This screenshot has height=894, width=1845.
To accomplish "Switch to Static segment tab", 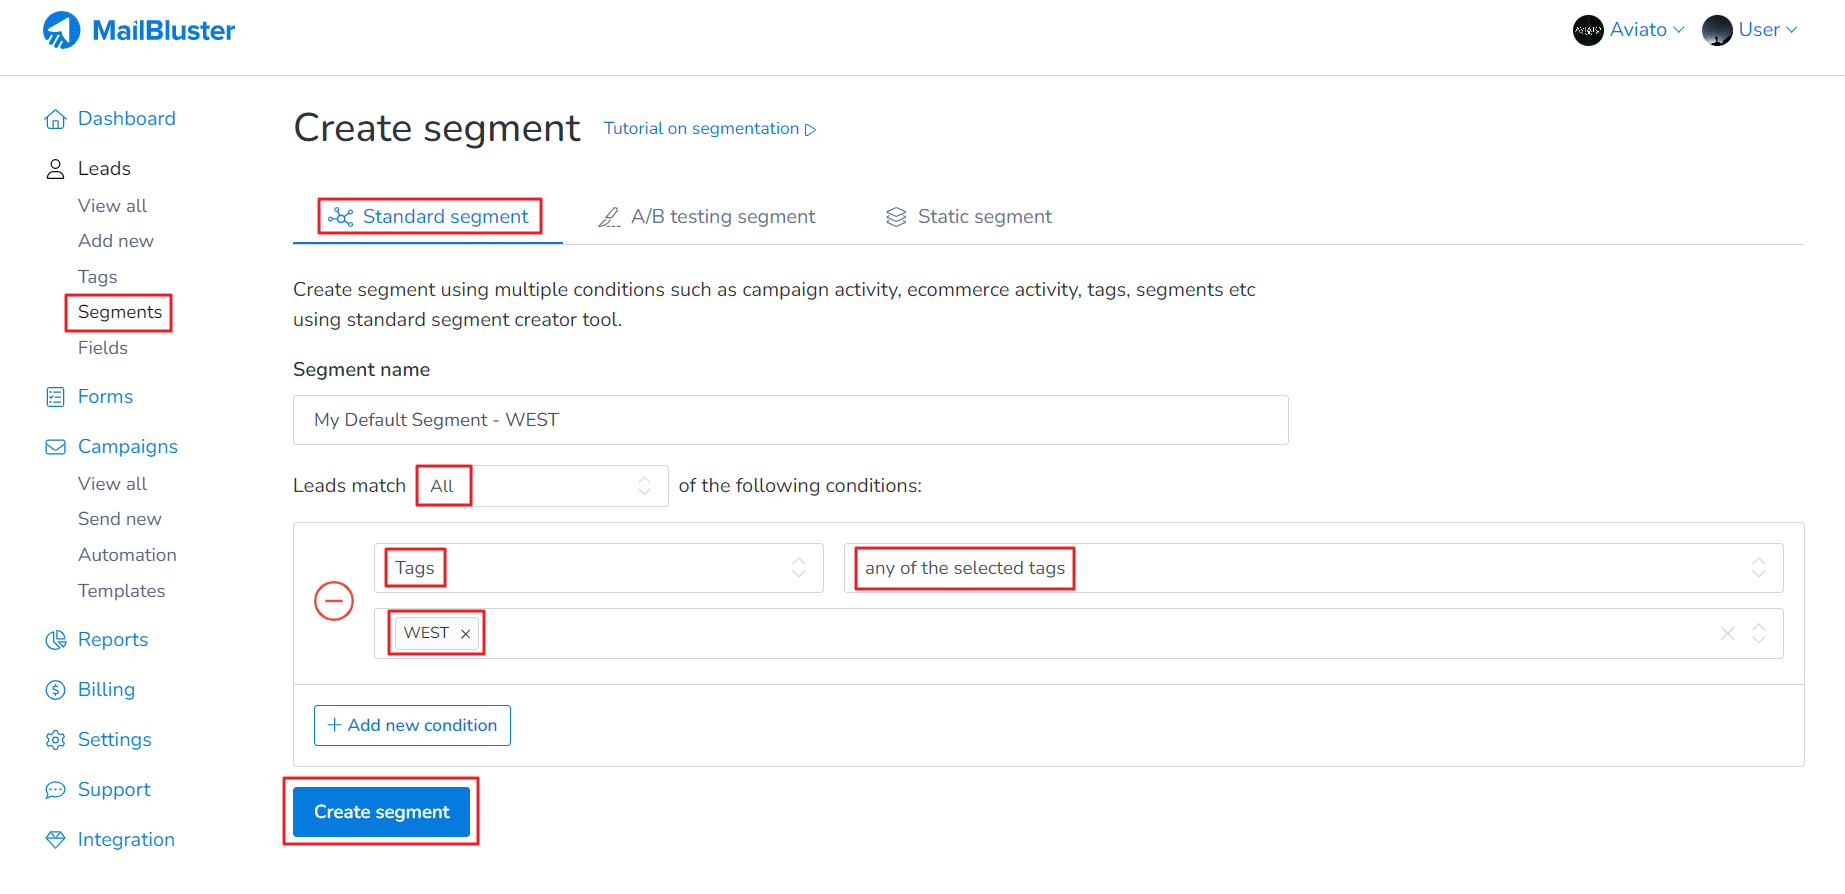I will pos(968,217).
